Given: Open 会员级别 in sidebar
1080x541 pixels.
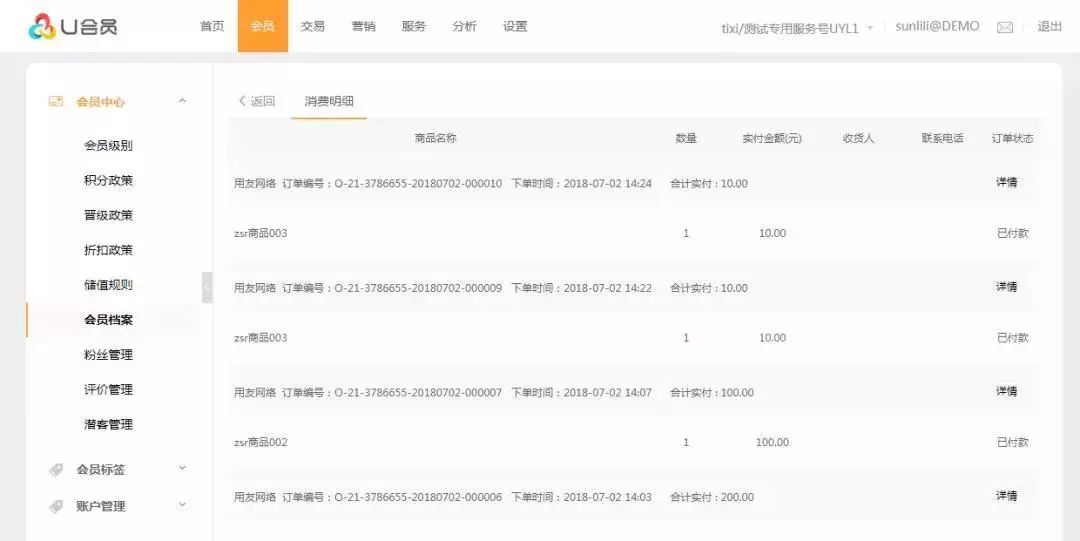Looking at the screenshot, I should click(108, 145).
